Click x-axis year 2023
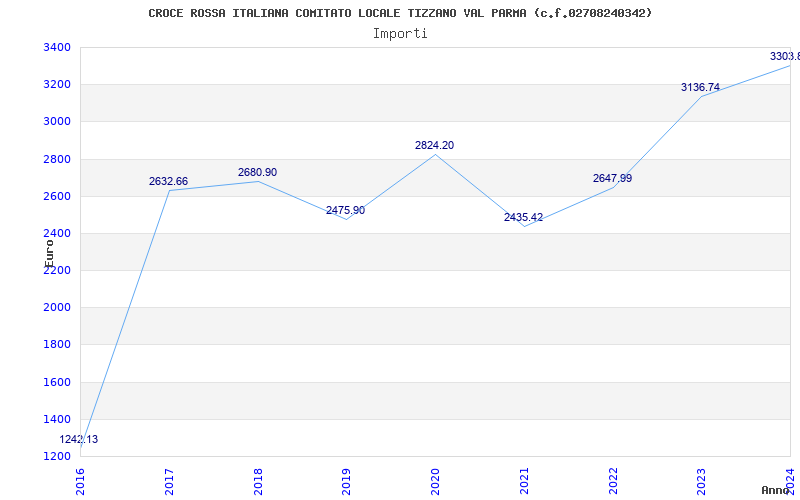The width and height of the screenshot is (800, 500). pyautogui.click(x=702, y=482)
